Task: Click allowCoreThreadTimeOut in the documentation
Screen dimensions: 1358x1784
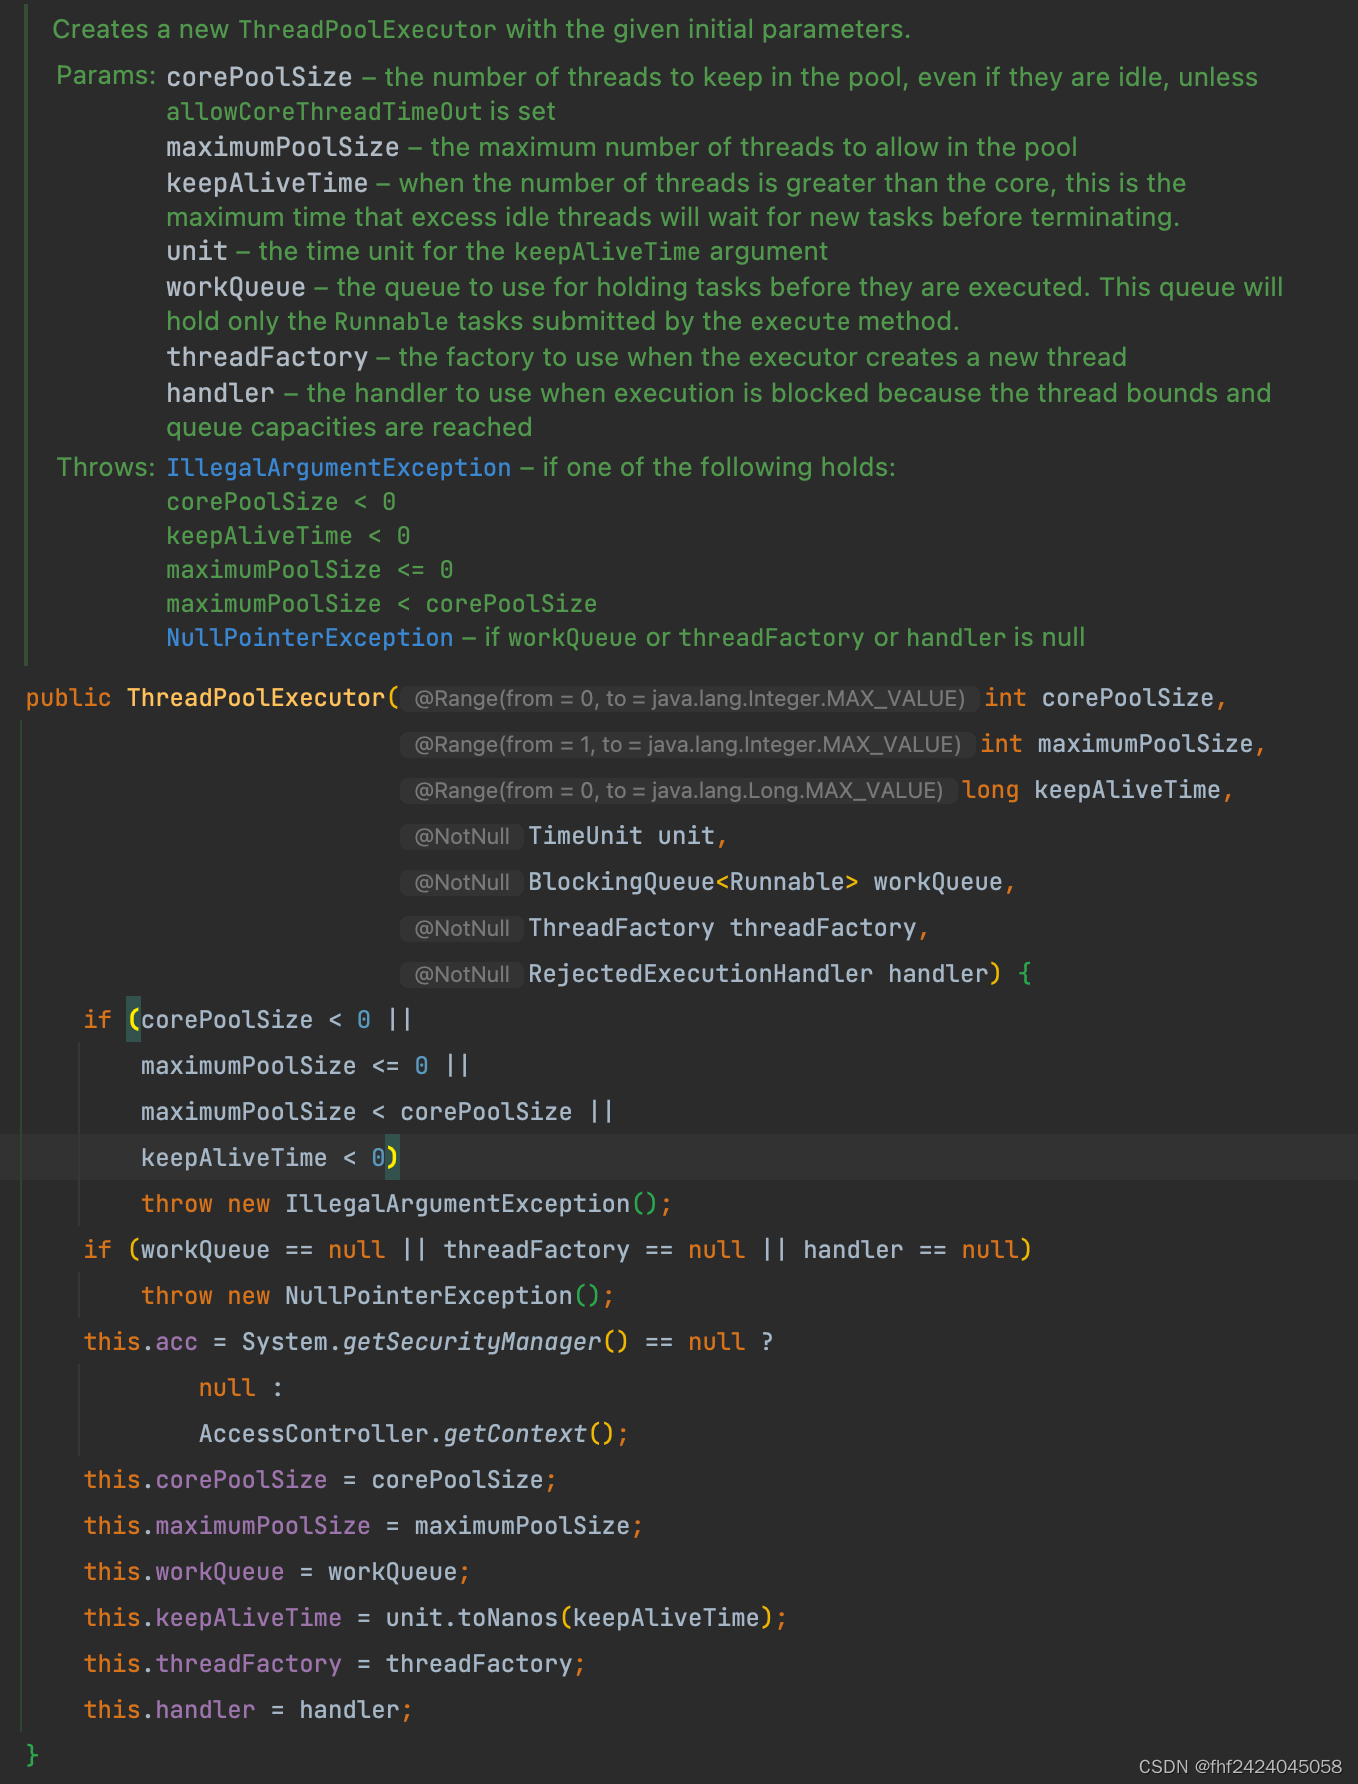Action: (324, 111)
